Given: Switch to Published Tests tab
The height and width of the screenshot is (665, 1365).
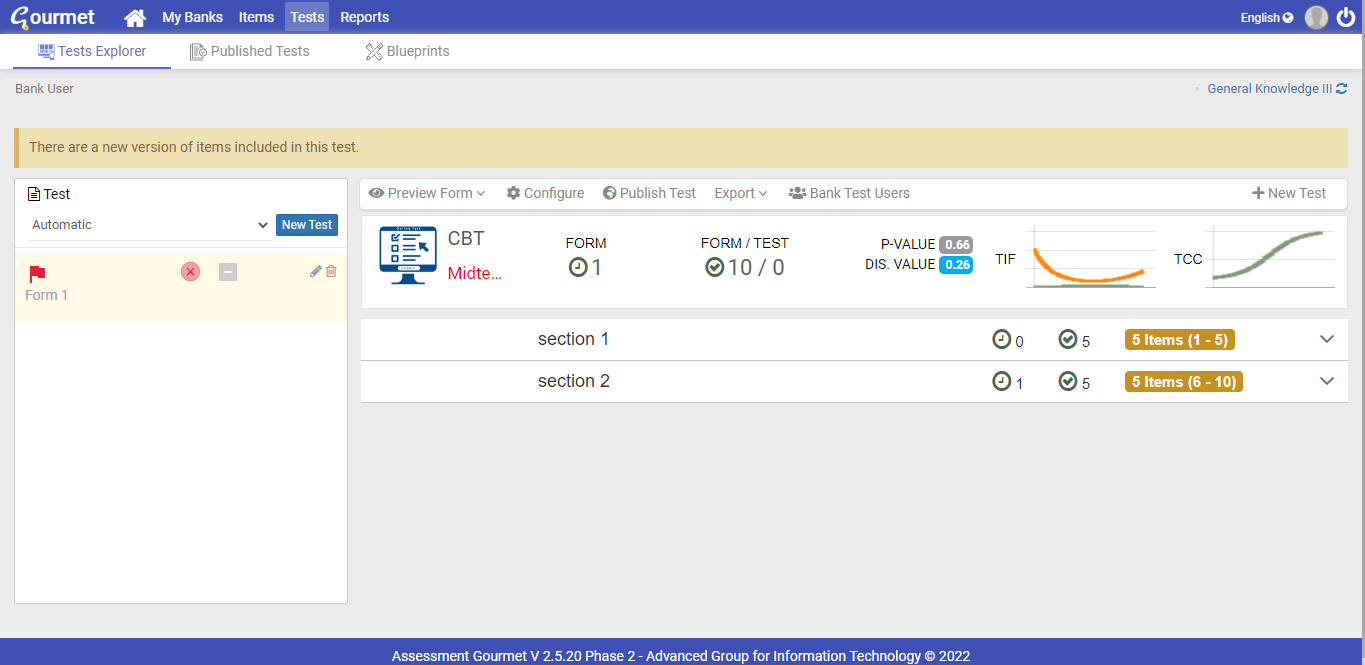Looking at the screenshot, I should click(250, 51).
